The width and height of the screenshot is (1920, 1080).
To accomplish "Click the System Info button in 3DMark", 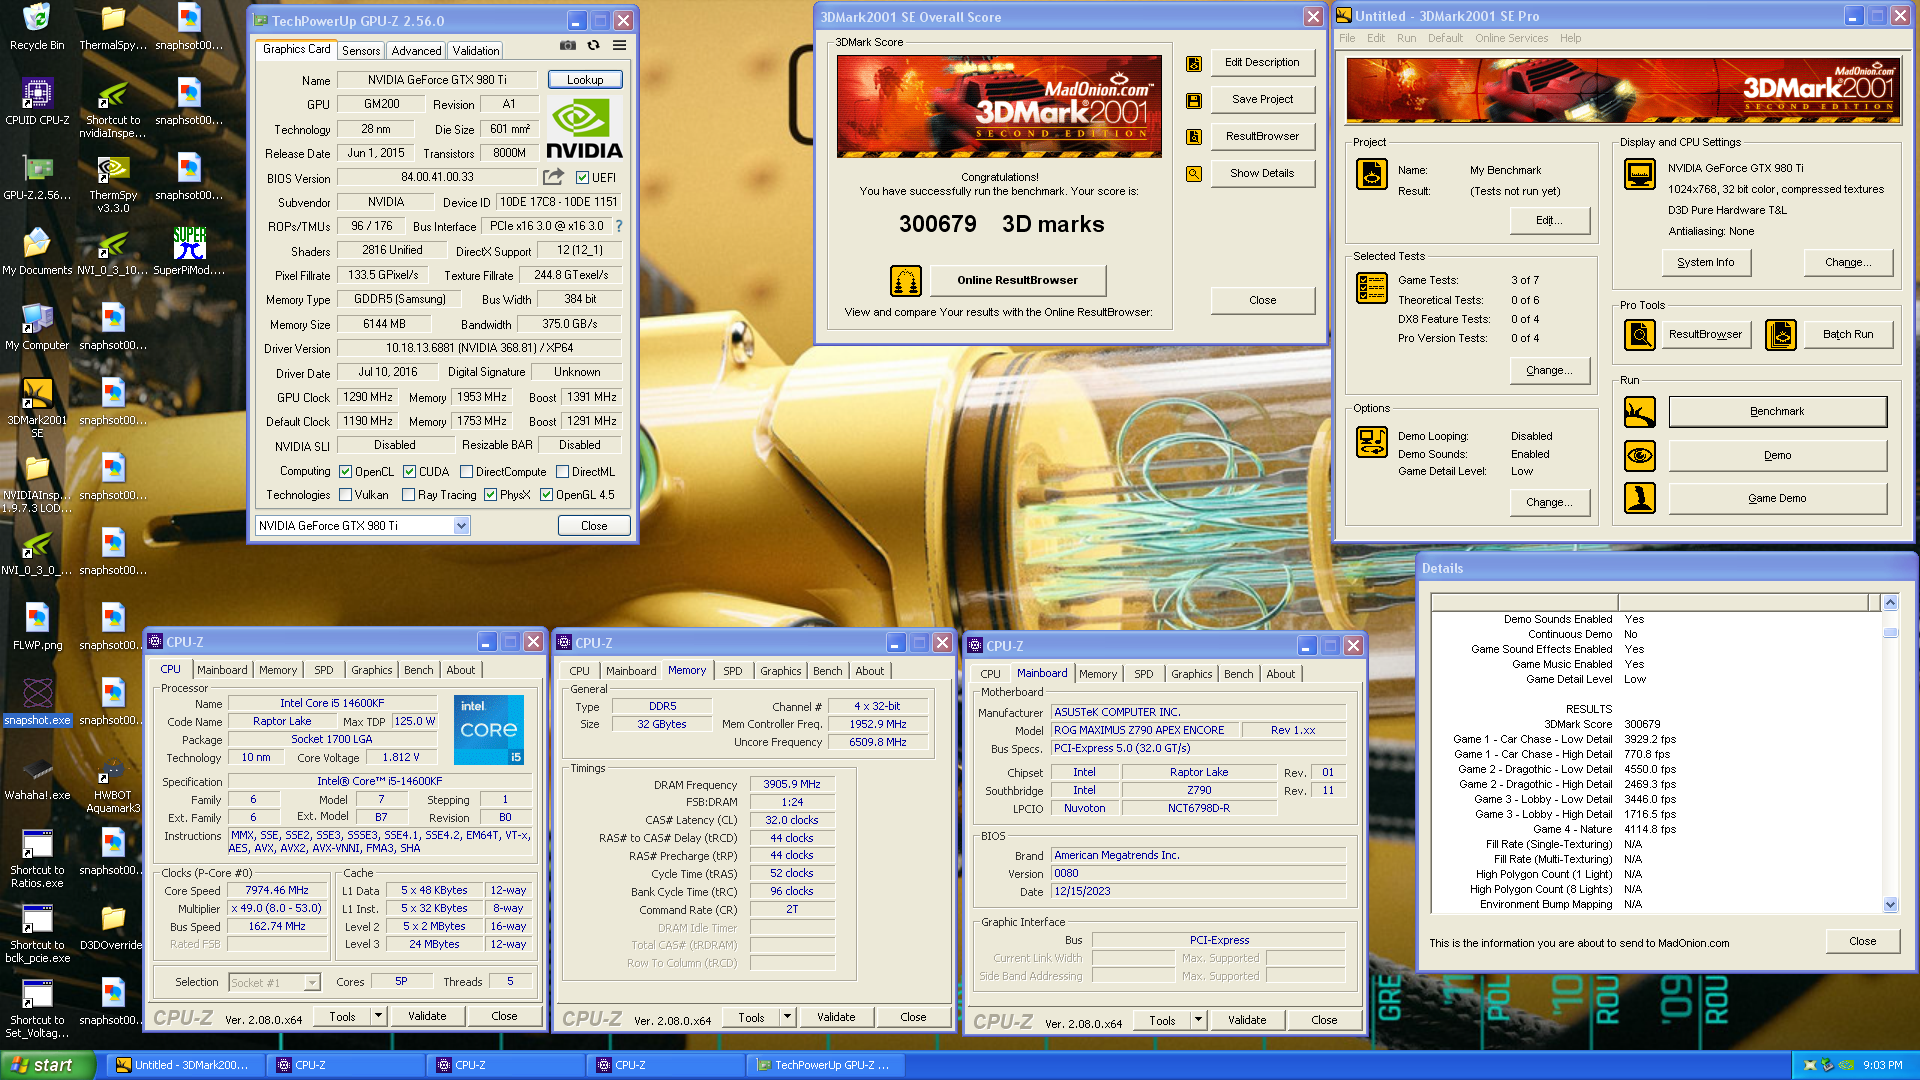I will click(x=1705, y=262).
